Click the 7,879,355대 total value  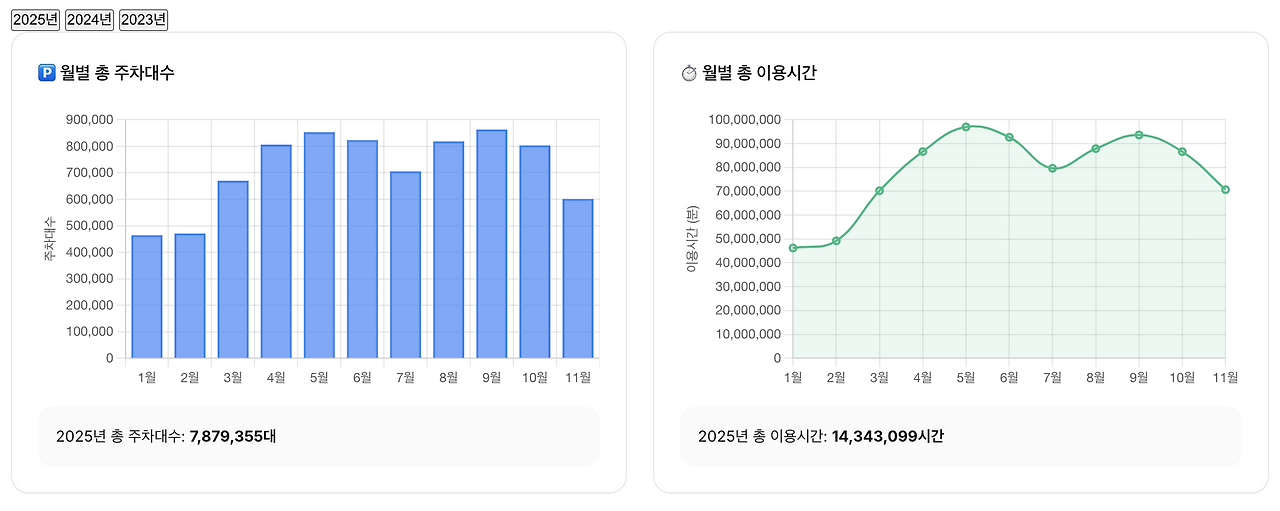(x=233, y=436)
